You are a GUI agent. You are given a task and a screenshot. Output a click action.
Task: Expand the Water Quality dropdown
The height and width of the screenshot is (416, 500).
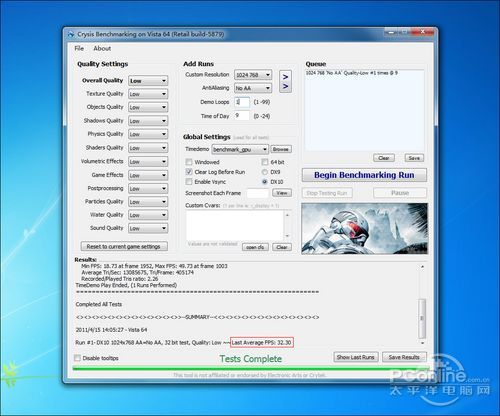point(148,215)
